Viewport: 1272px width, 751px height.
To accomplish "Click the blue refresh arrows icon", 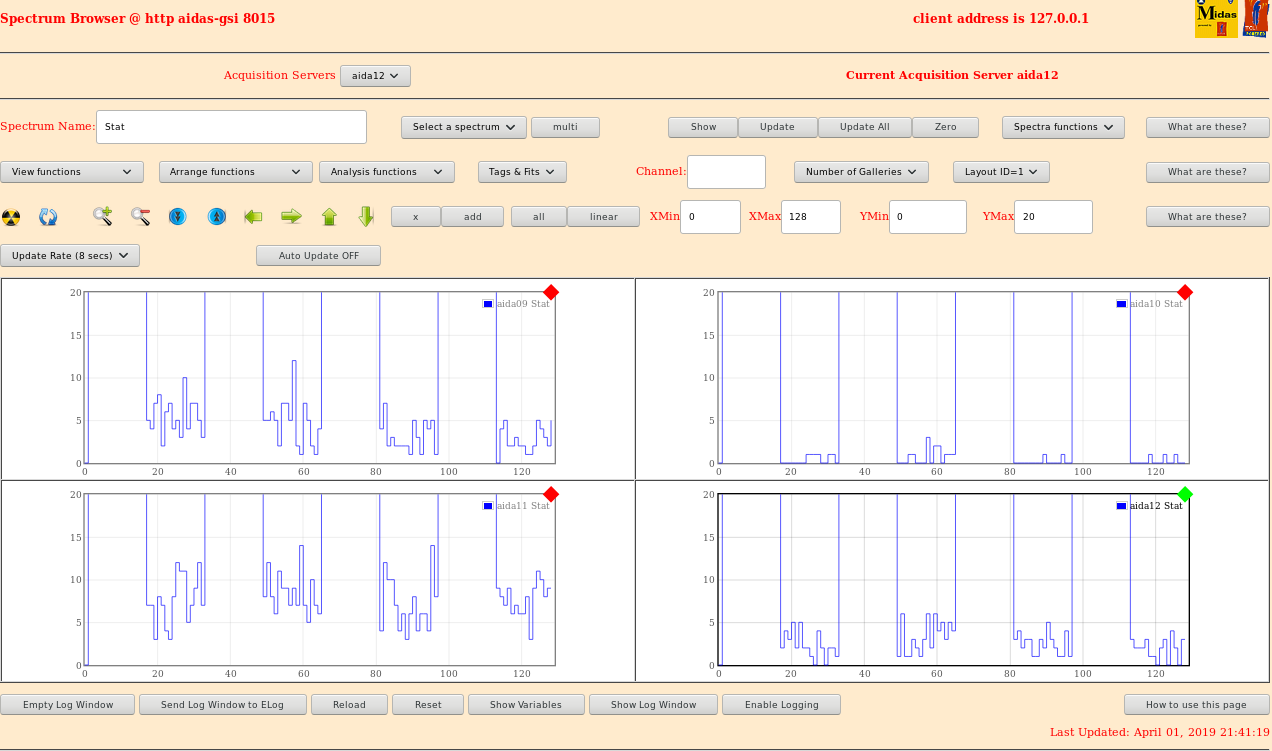I will pyautogui.click(x=48, y=217).
